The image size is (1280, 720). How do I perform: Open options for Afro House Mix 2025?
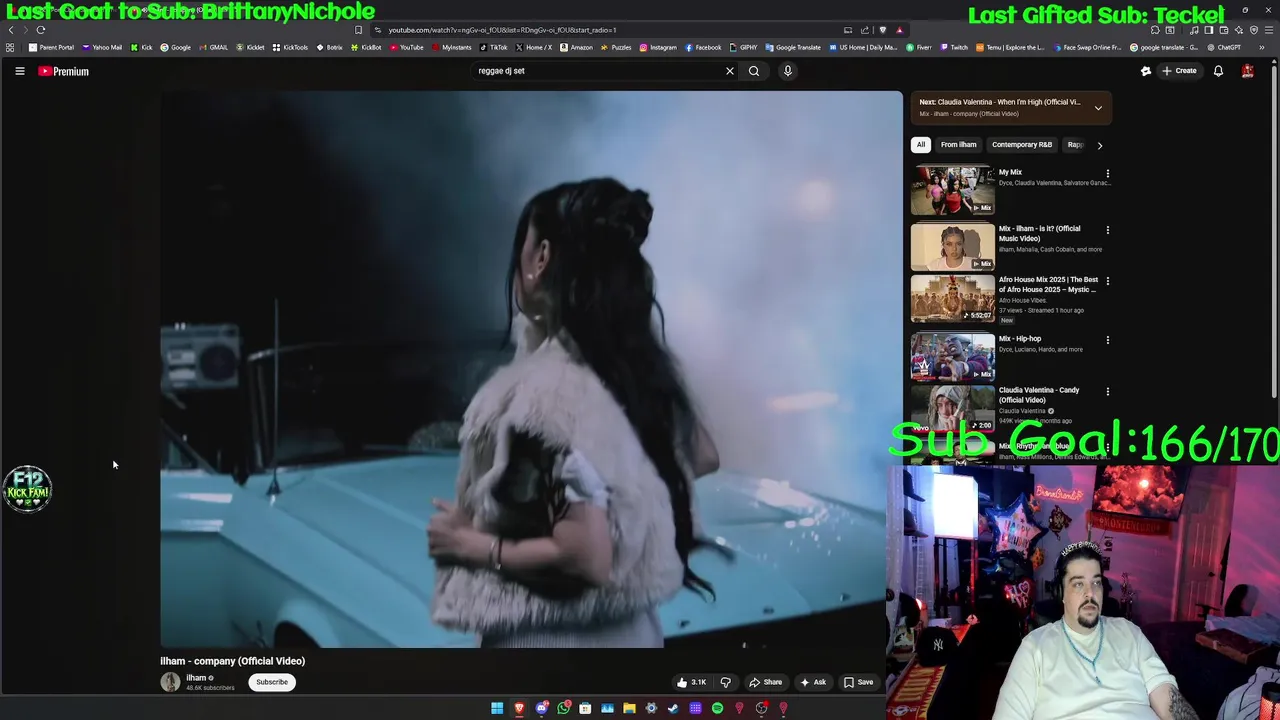click(x=1107, y=281)
